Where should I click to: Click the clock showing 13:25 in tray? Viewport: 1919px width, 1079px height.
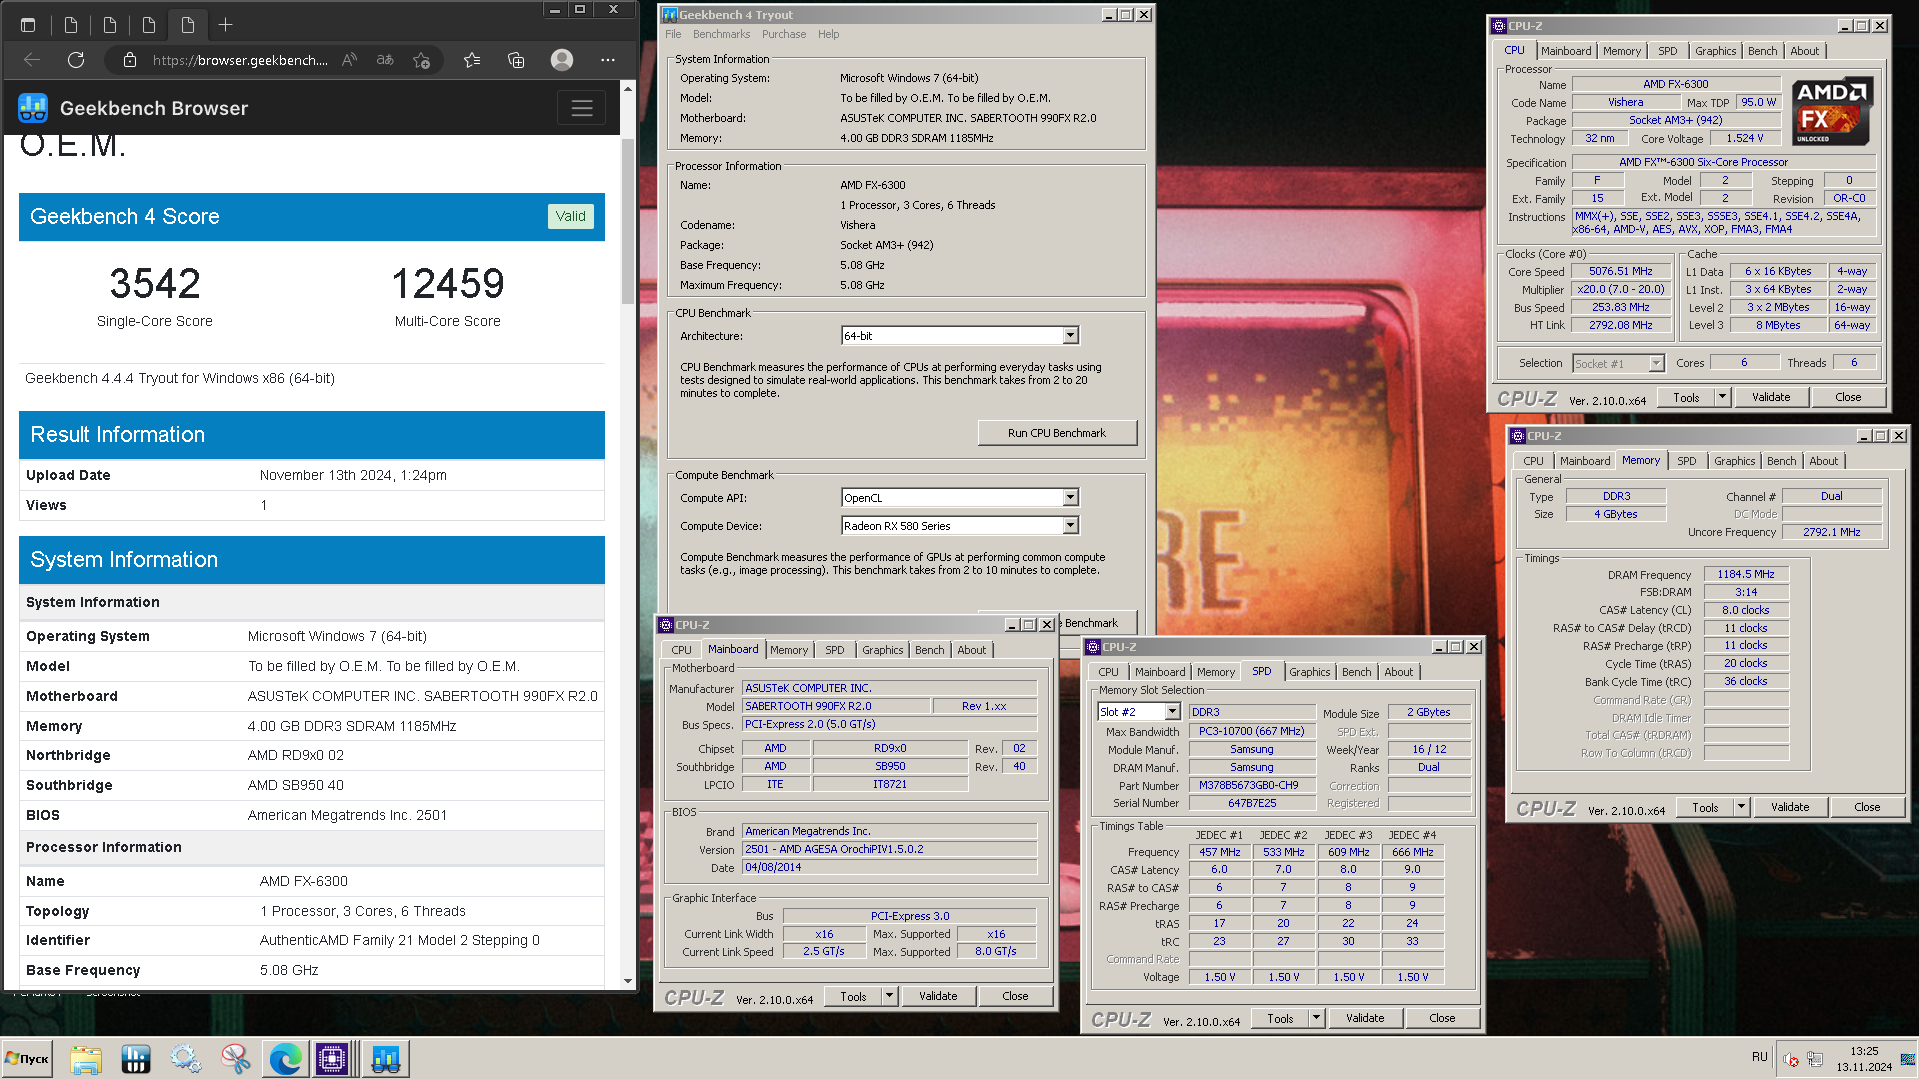(1864, 1051)
